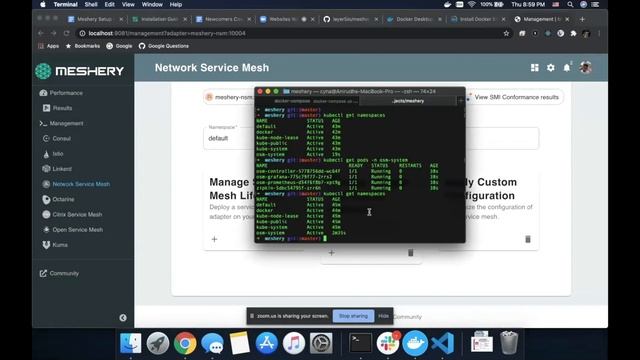Open the Google Questions bookmark
640x360 pixels.
pyautogui.click(x=164, y=46)
